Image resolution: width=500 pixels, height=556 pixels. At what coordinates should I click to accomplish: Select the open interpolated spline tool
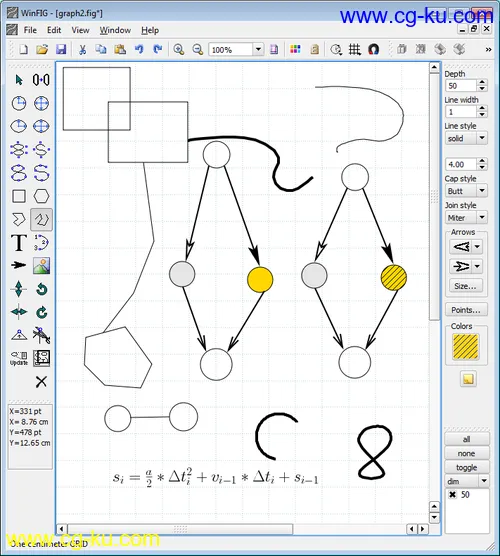tap(41, 173)
